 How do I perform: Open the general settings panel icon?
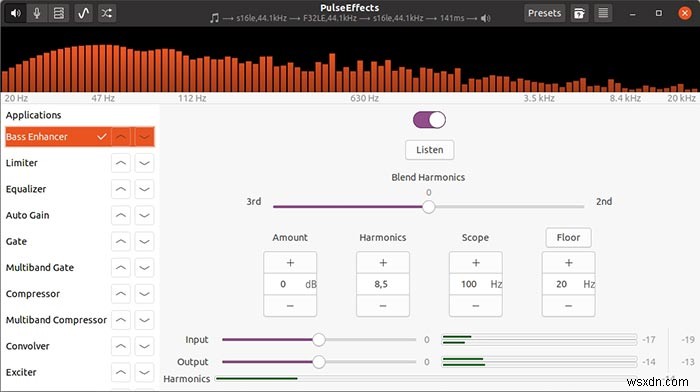click(58, 13)
